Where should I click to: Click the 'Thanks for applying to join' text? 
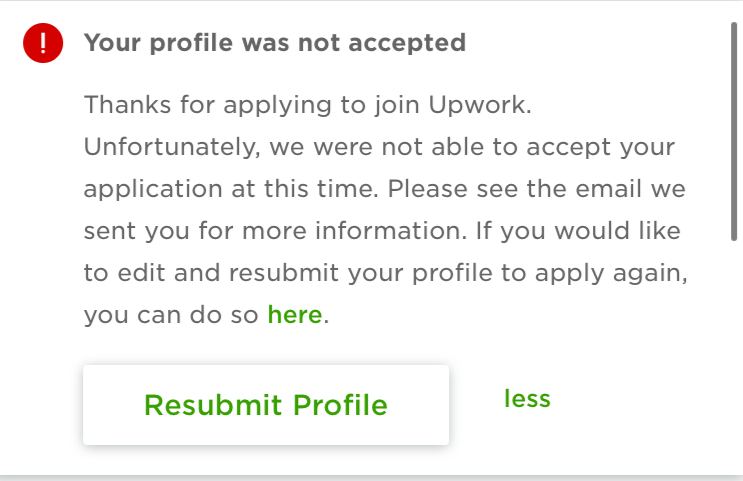(252, 105)
